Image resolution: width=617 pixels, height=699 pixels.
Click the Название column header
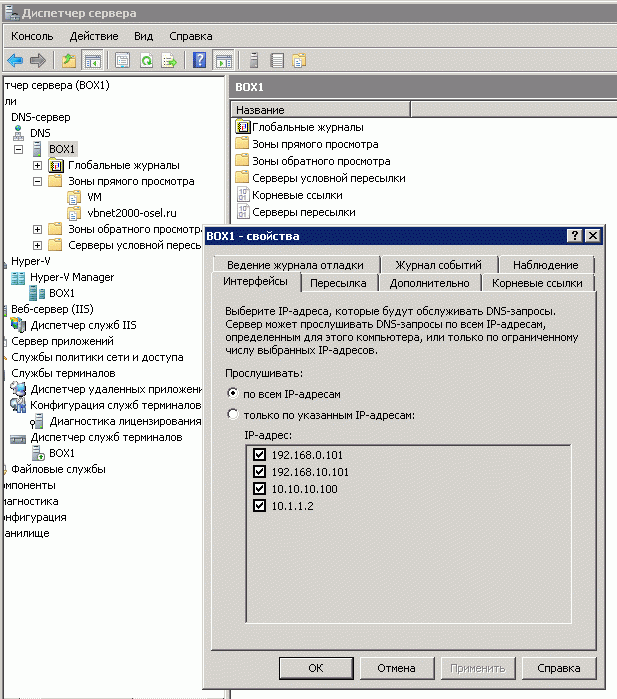pyautogui.click(x=321, y=110)
